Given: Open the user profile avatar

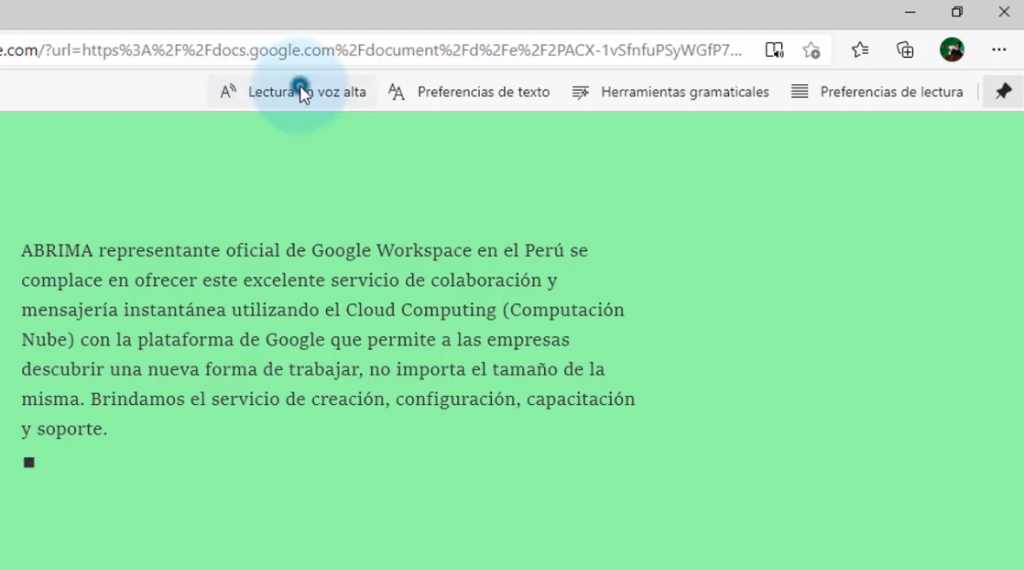Looking at the screenshot, I should (x=952, y=50).
